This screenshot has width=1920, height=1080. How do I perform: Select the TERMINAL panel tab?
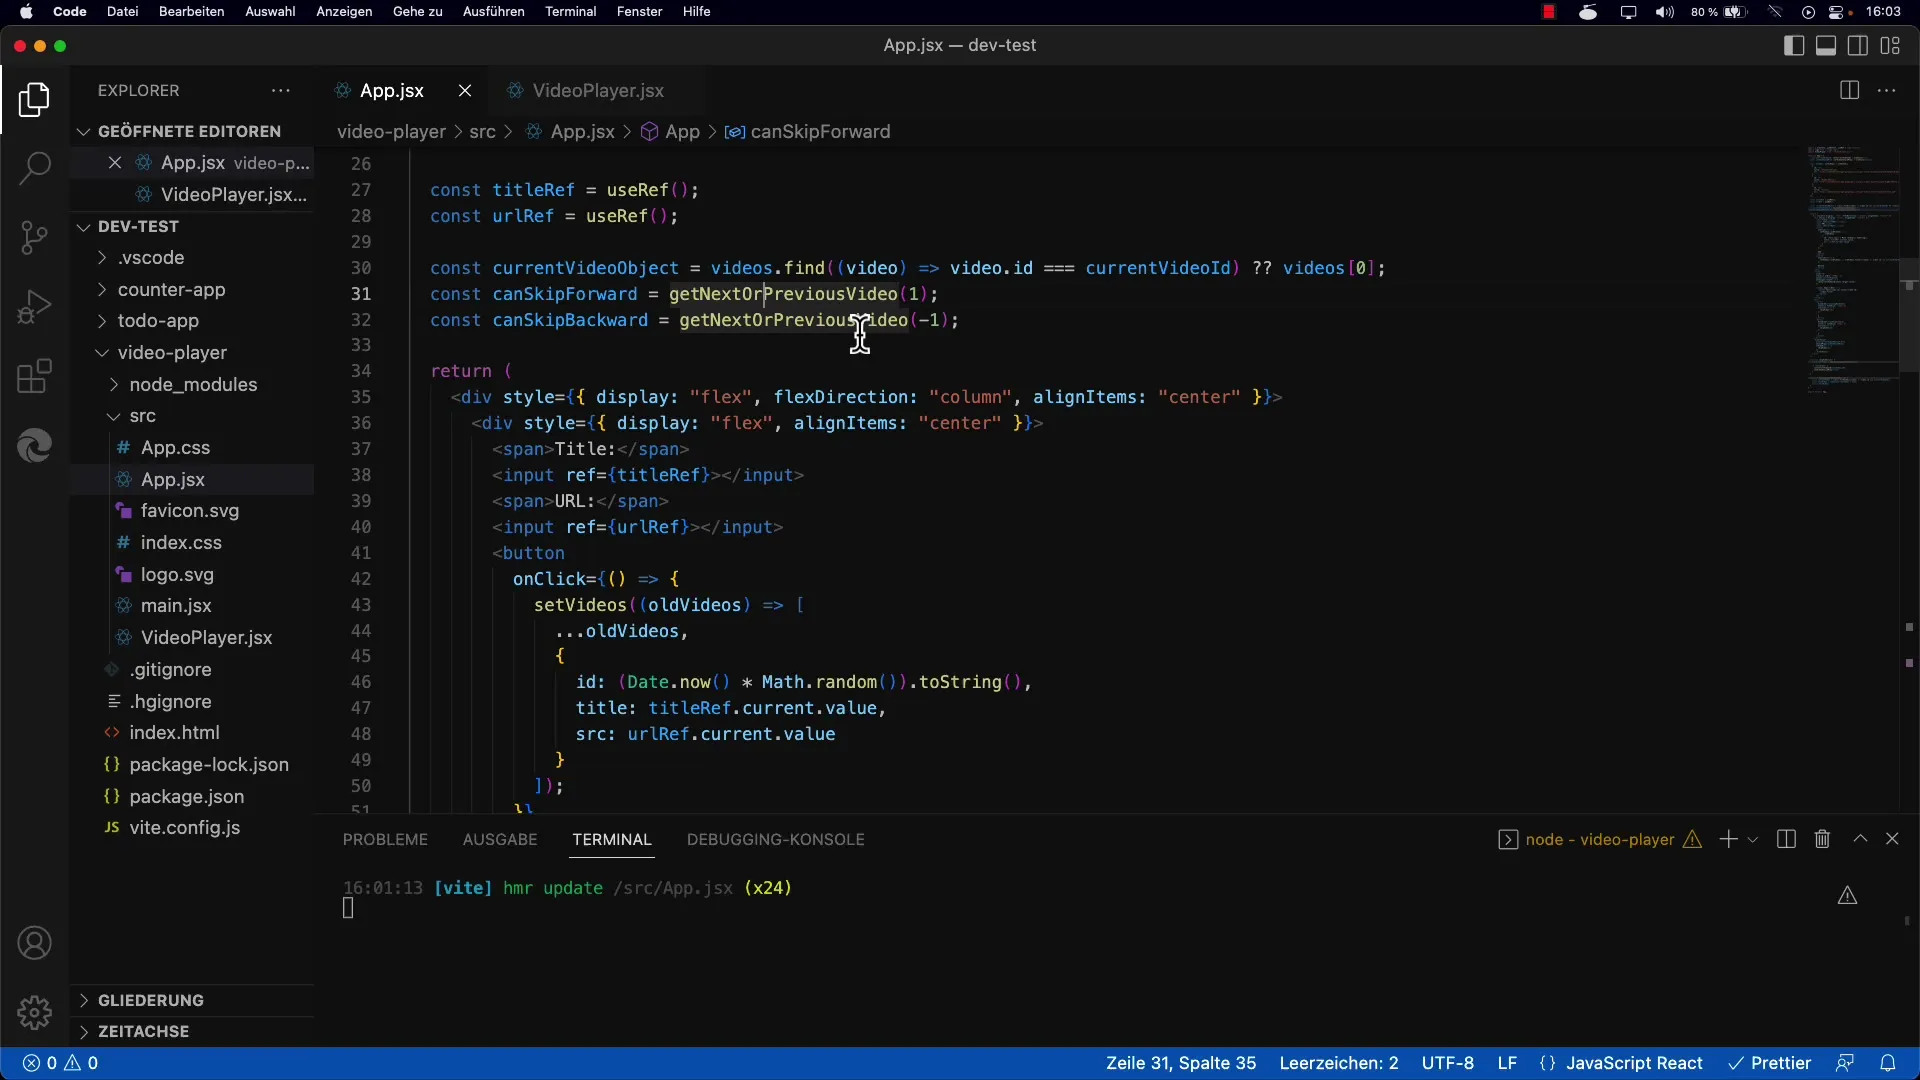pos(612,839)
